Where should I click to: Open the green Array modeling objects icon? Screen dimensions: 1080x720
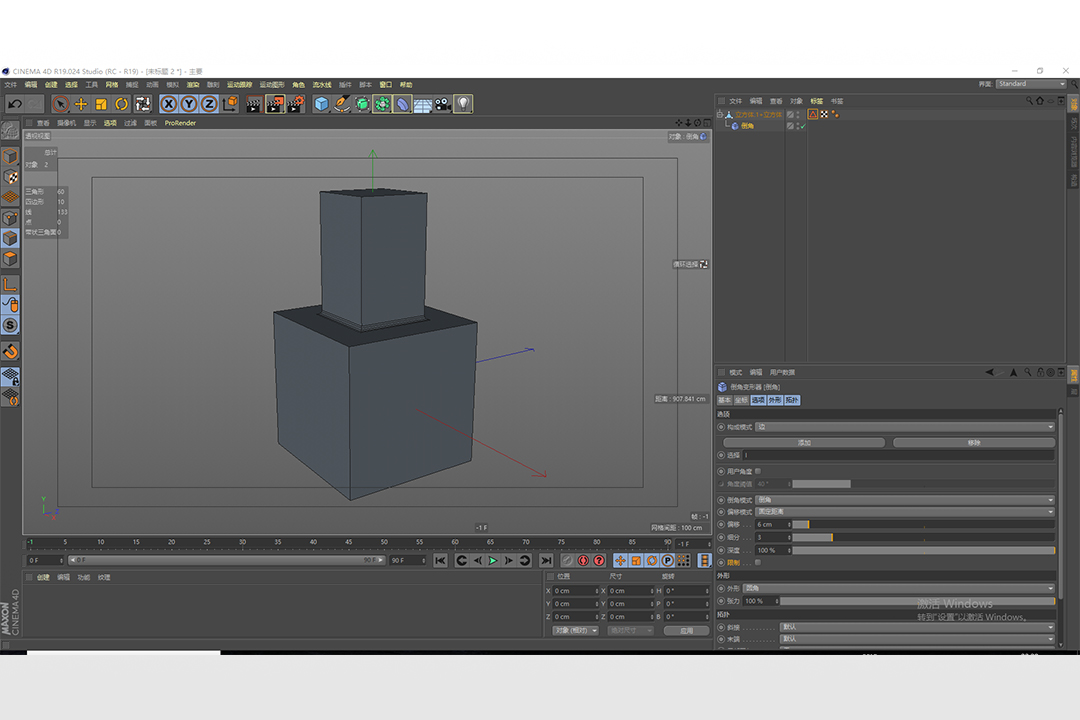pyautogui.click(x=382, y=104)
